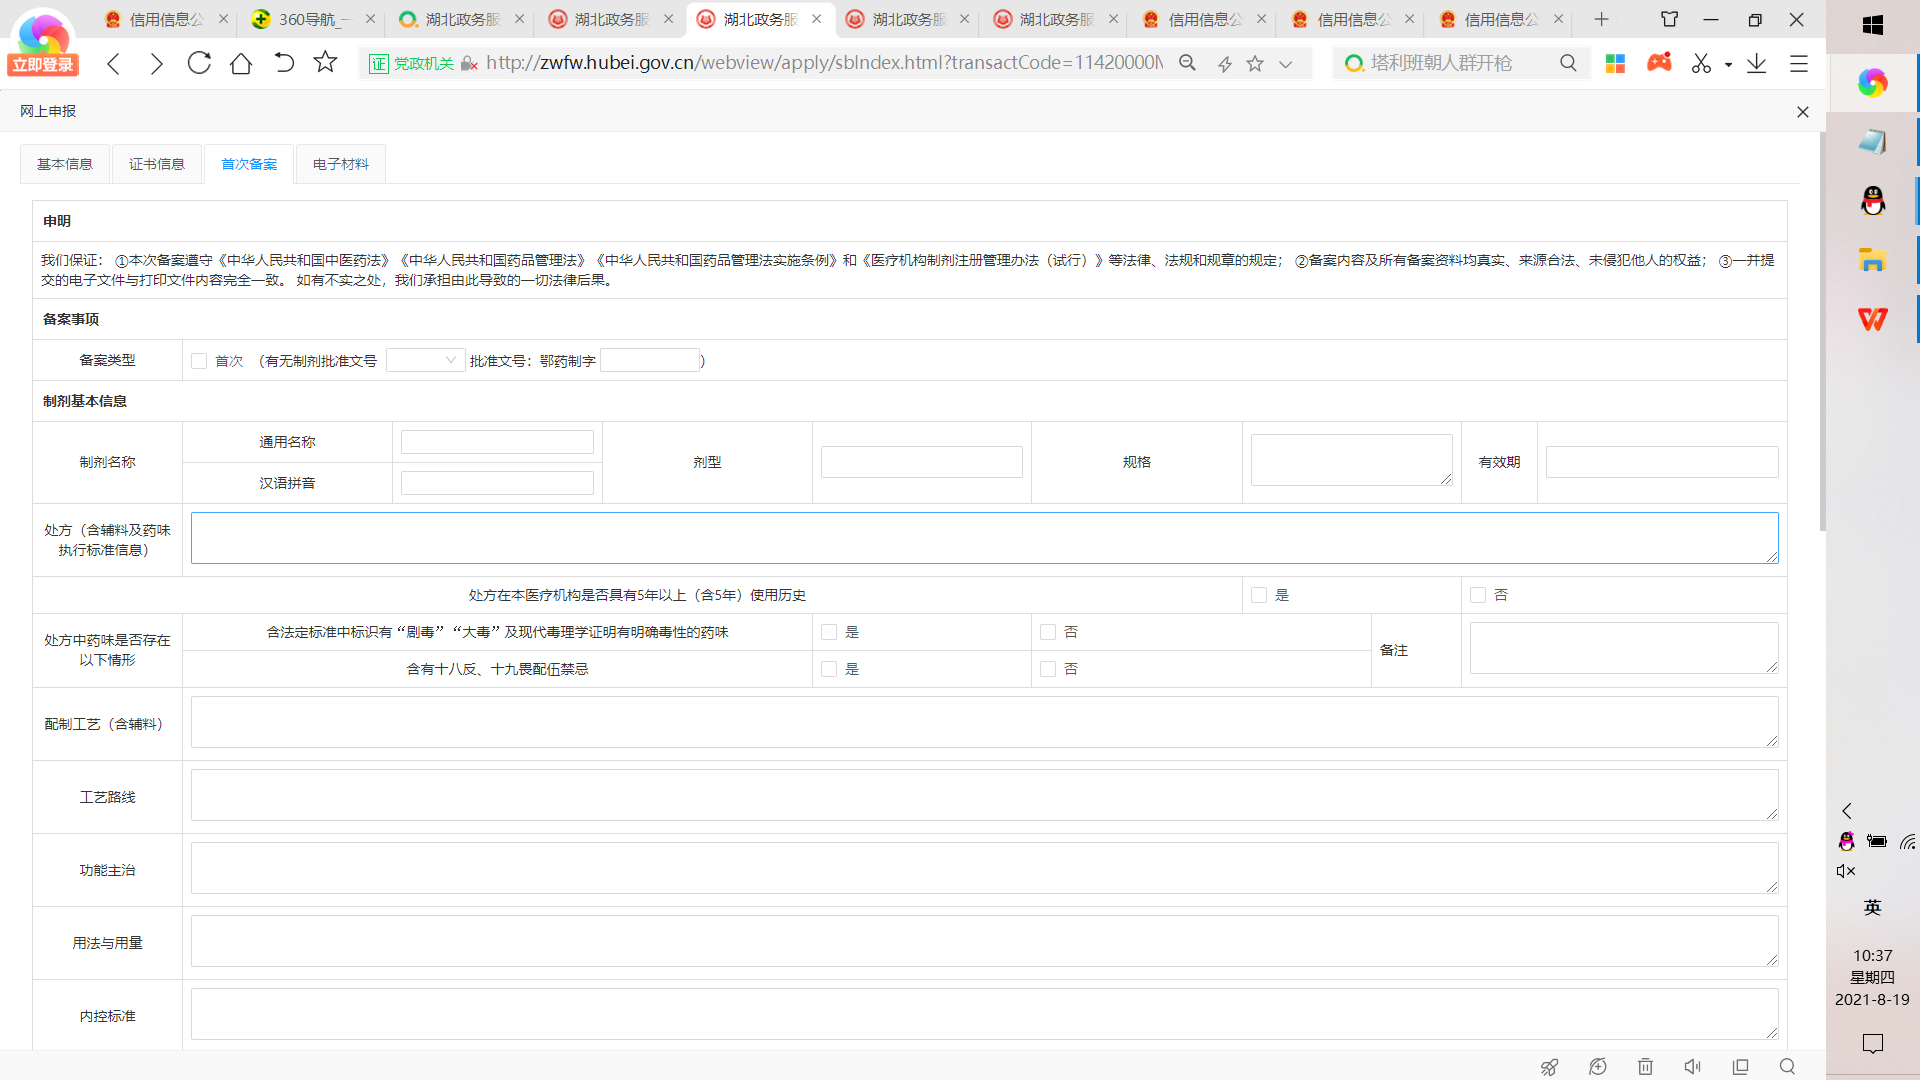The image size is (1920, 1080).
Task: Open the browser hamburger menu icon
Action: pyautogui.click(x=1799, y=63)
